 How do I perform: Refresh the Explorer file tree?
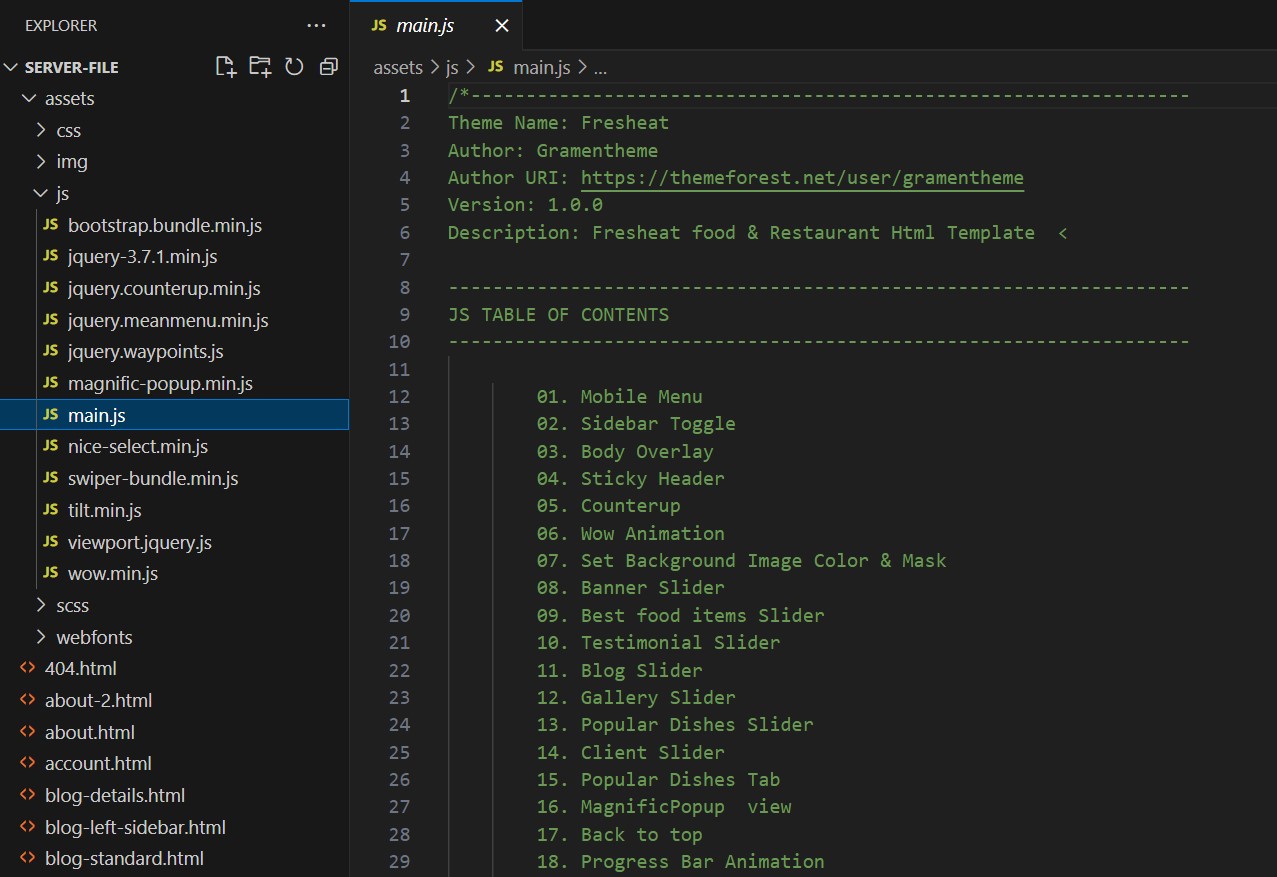point(294,67)
